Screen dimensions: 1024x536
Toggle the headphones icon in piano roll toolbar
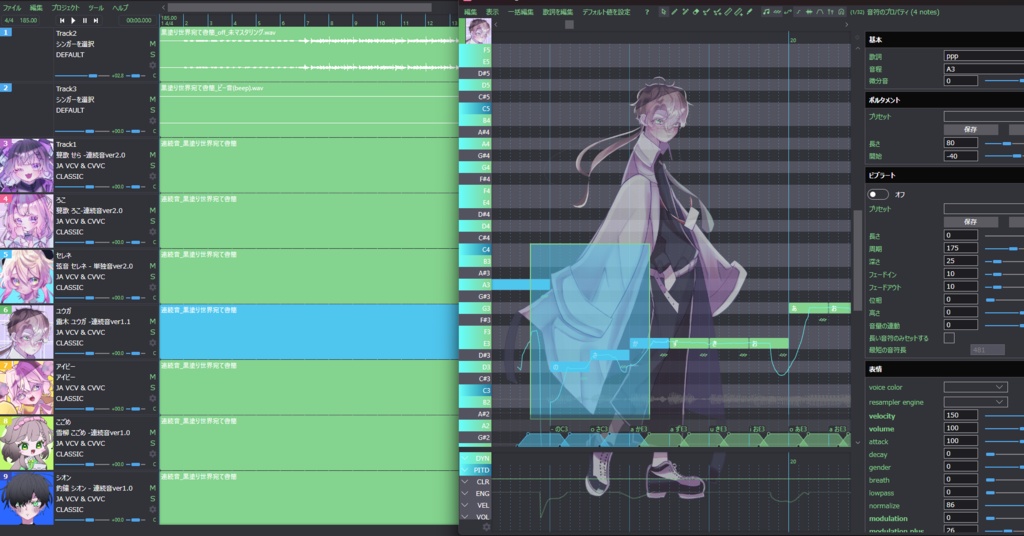coord(840,12)
